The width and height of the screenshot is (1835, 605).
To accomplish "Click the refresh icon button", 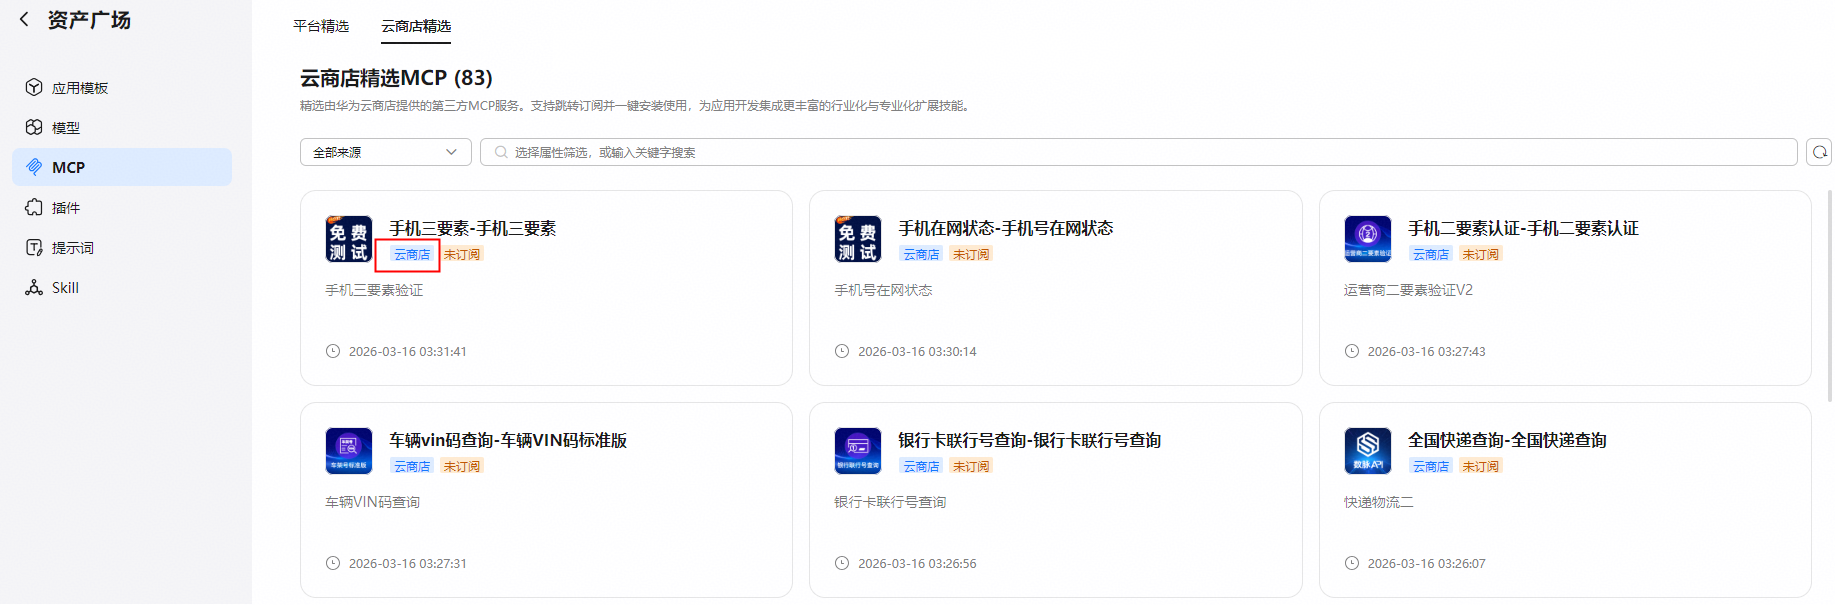I will click(1820, 152).
